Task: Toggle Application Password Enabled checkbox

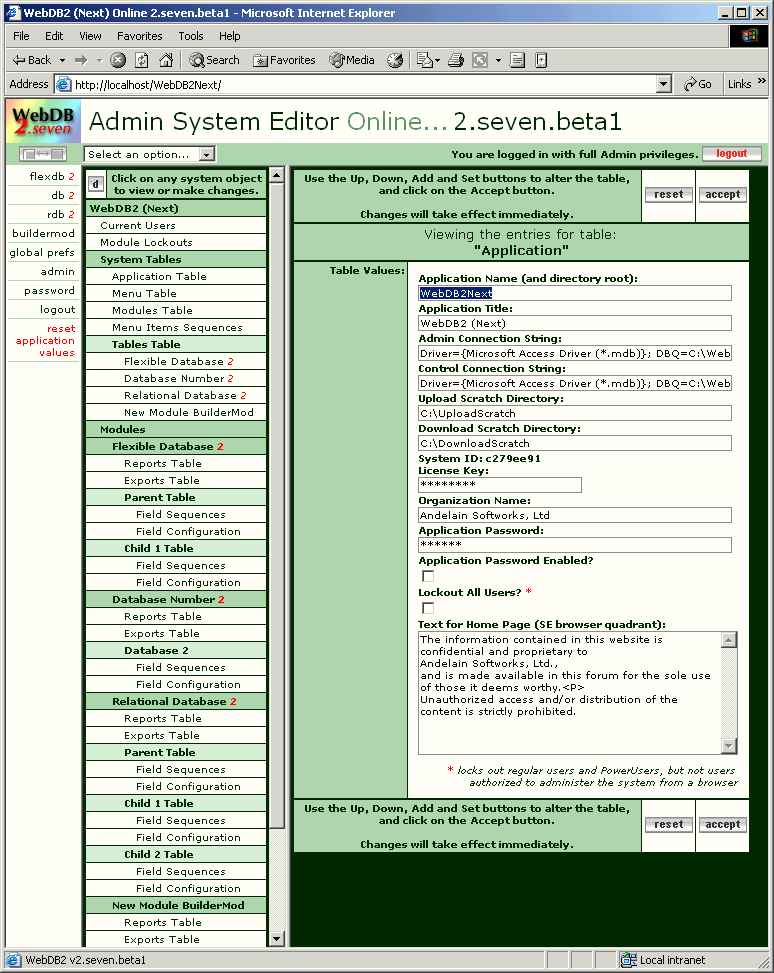Action: tap(428, 576)
